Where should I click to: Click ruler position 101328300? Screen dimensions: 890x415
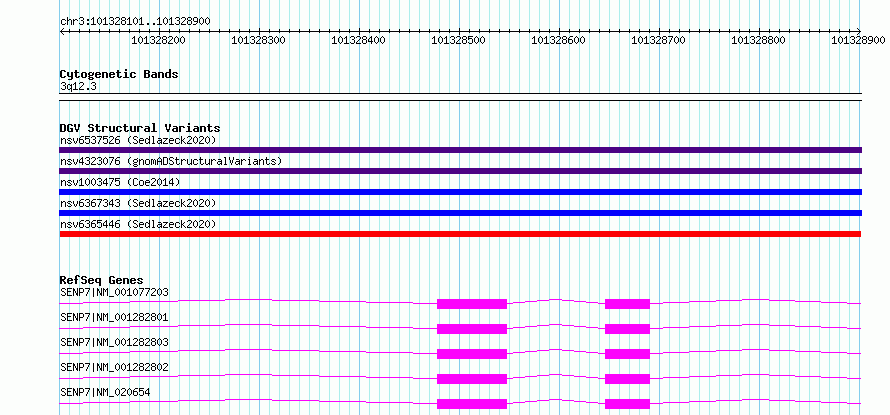point(259,40)
